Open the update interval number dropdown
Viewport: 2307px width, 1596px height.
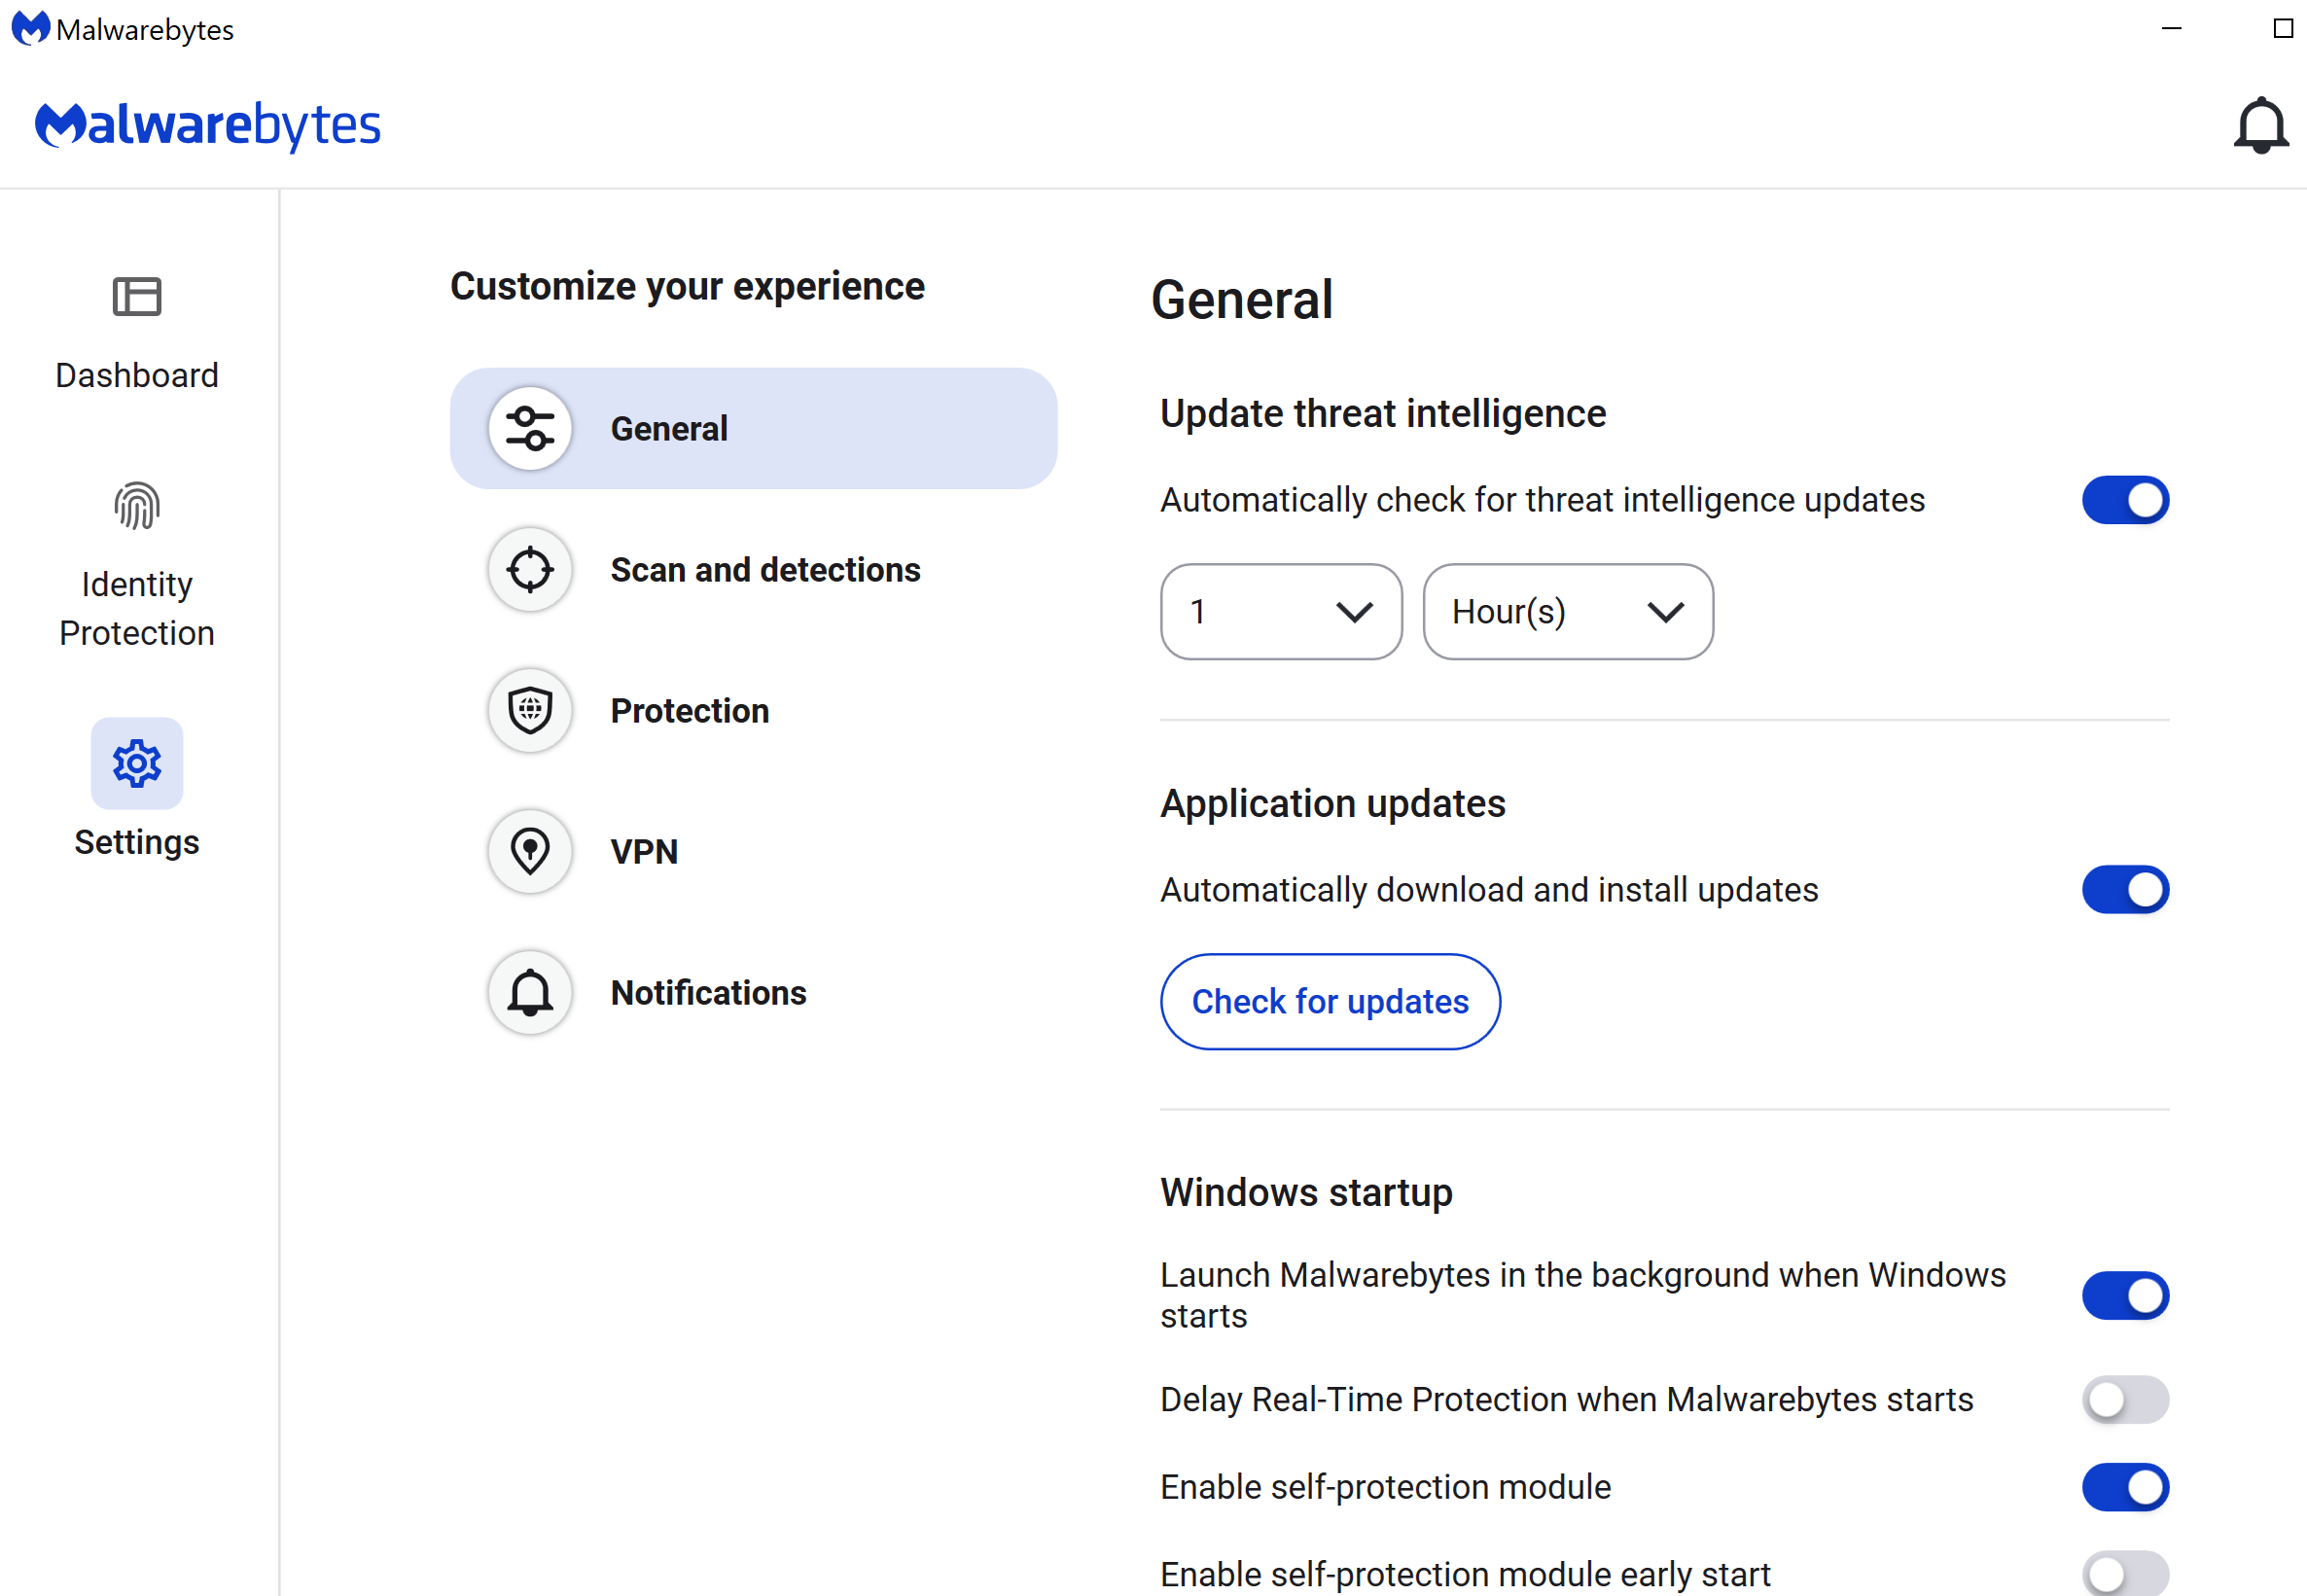coord(1281,612)
